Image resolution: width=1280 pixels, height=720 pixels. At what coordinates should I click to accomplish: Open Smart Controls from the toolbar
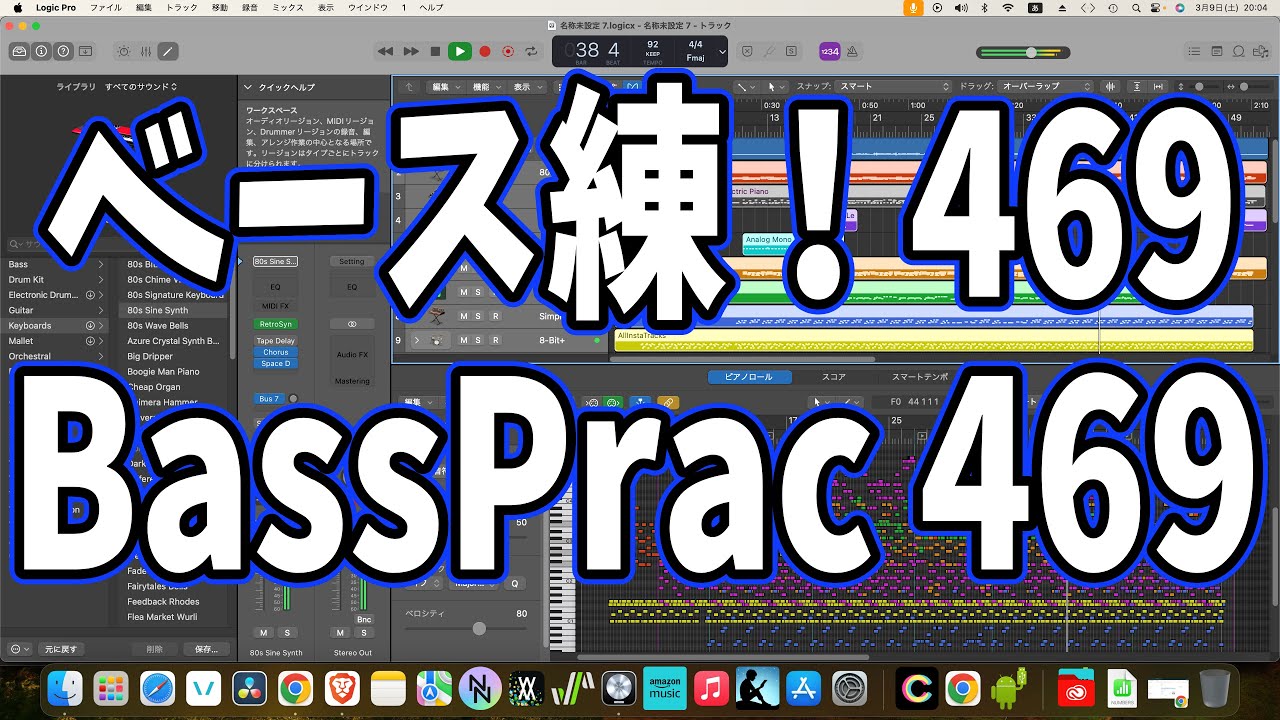(124, 51)
